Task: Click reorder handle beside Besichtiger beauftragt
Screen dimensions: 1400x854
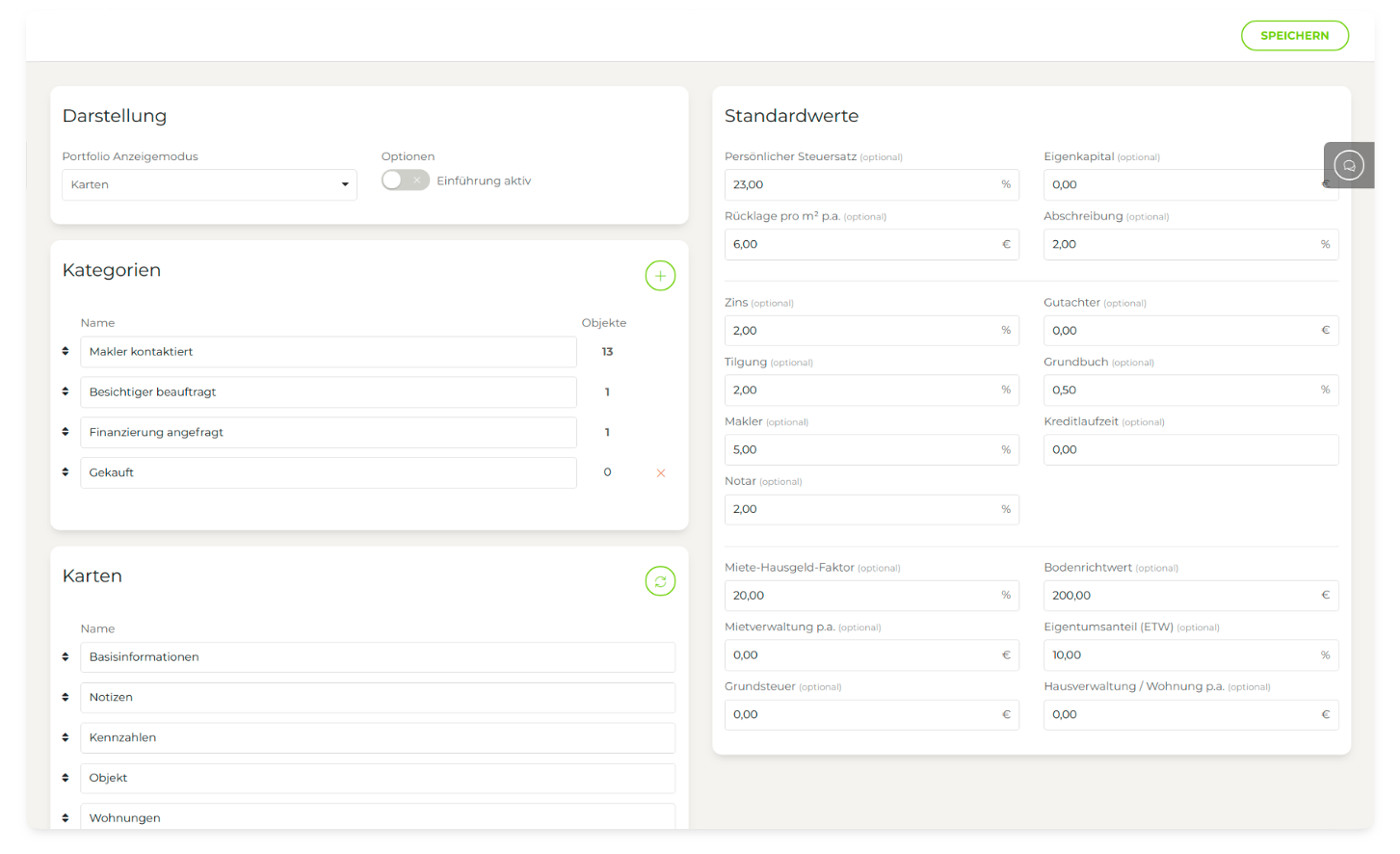Action: [x=65, y=392]
